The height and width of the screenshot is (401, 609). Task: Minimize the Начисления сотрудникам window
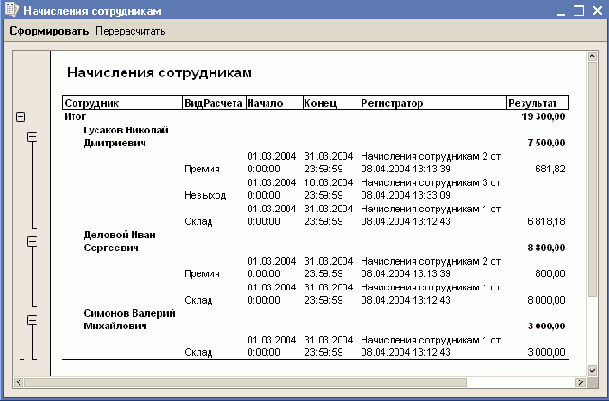(561, 11)
